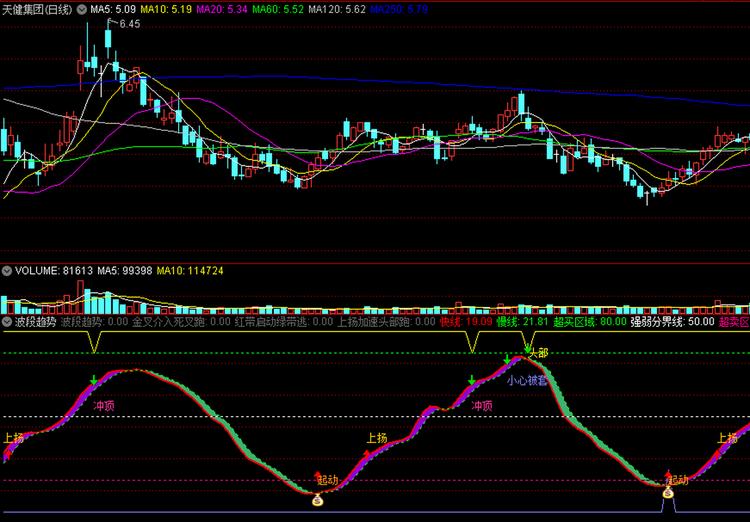Click the tallest red volume bar on left

(x=80, y=297)
